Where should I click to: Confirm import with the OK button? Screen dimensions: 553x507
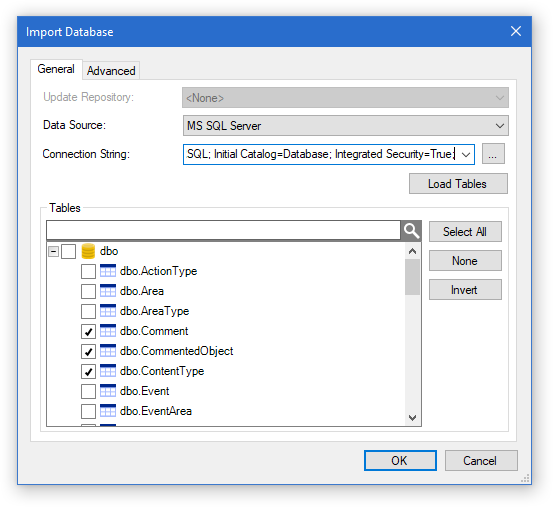[x=400, y=460]
